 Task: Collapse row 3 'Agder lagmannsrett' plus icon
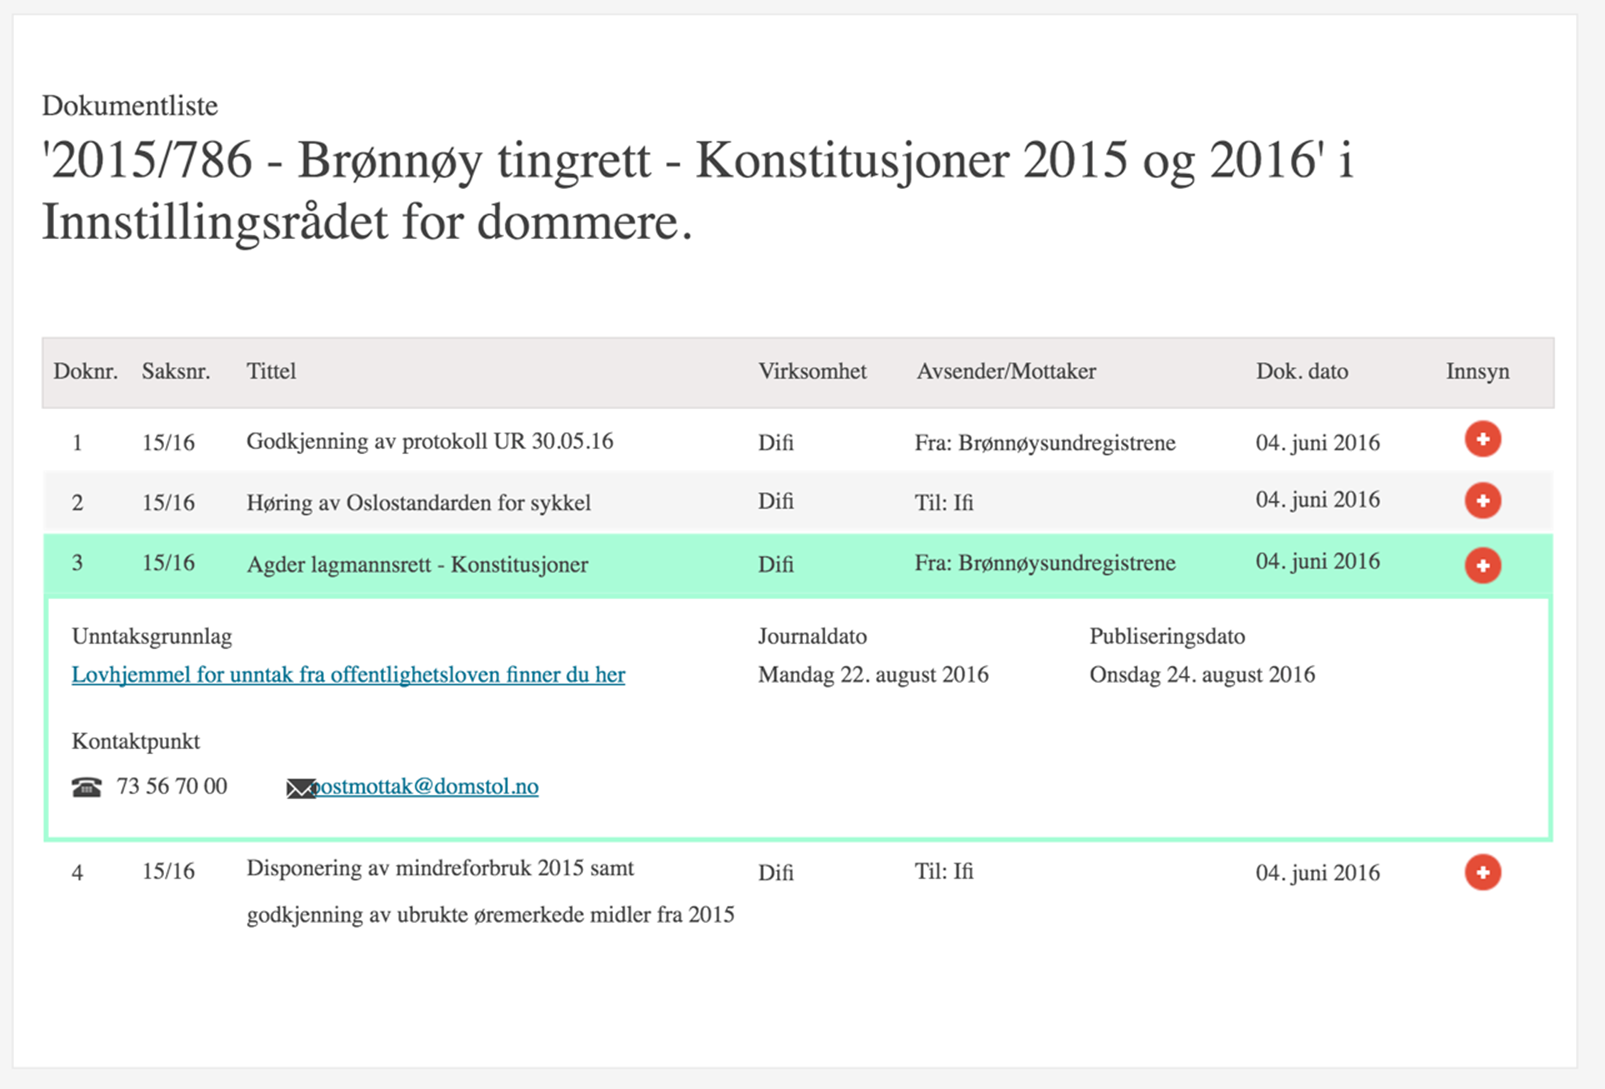click(1483, 565)
